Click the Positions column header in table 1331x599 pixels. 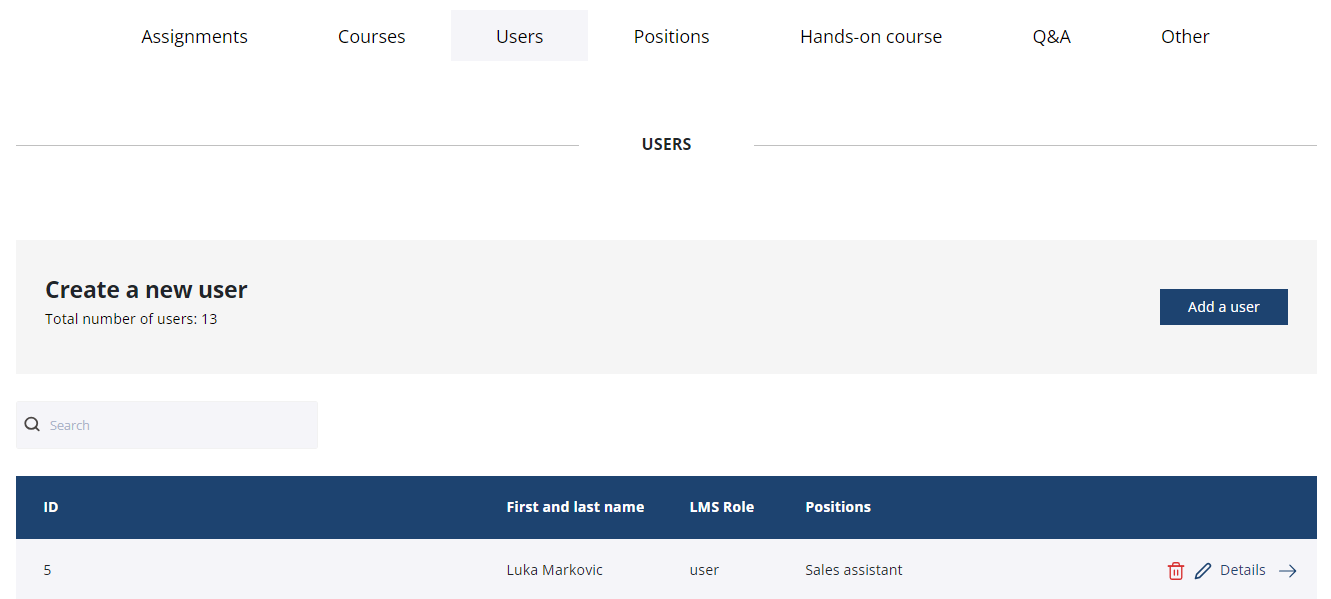837,507
